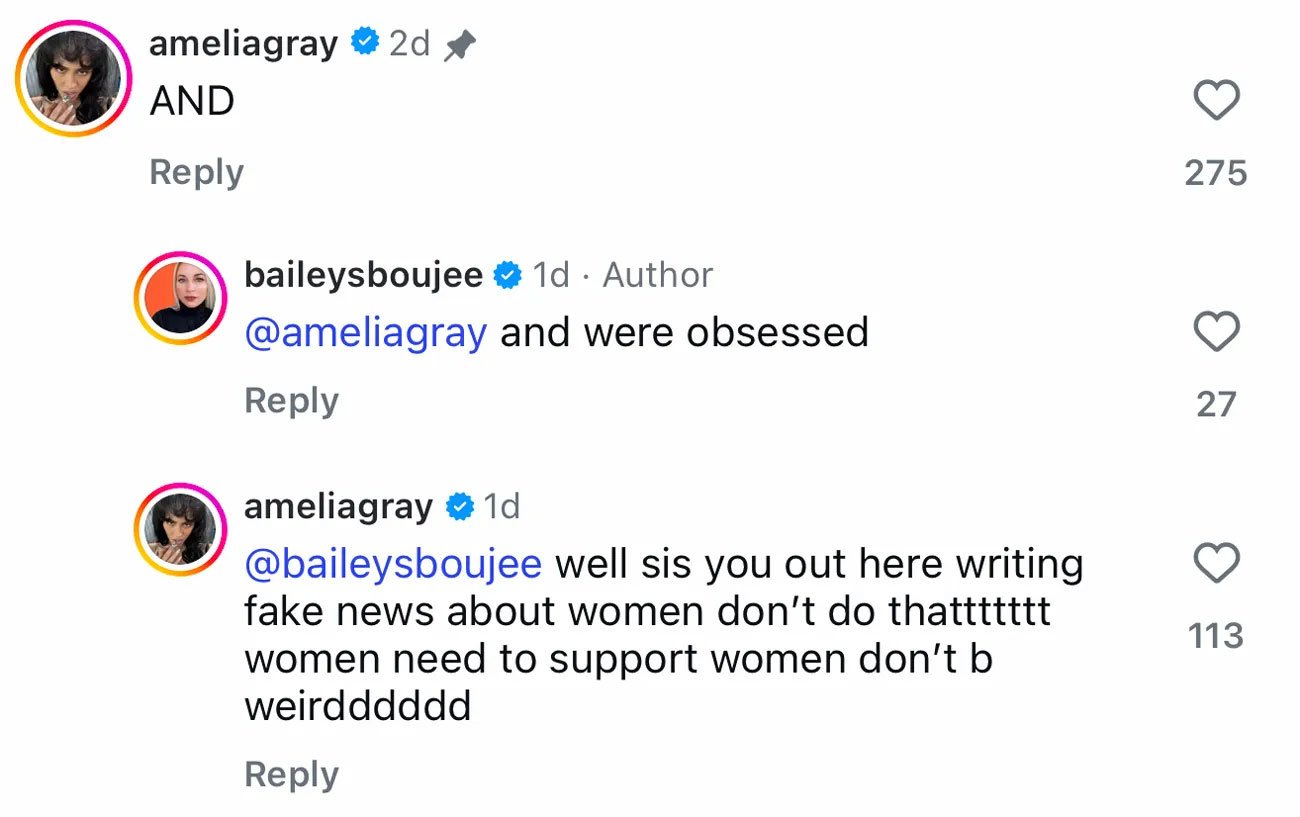The width and height of the screenshot is (1300, 817).
Task: Tap the heart icon on baileysboujee's reply
Action: point(1216,331)
